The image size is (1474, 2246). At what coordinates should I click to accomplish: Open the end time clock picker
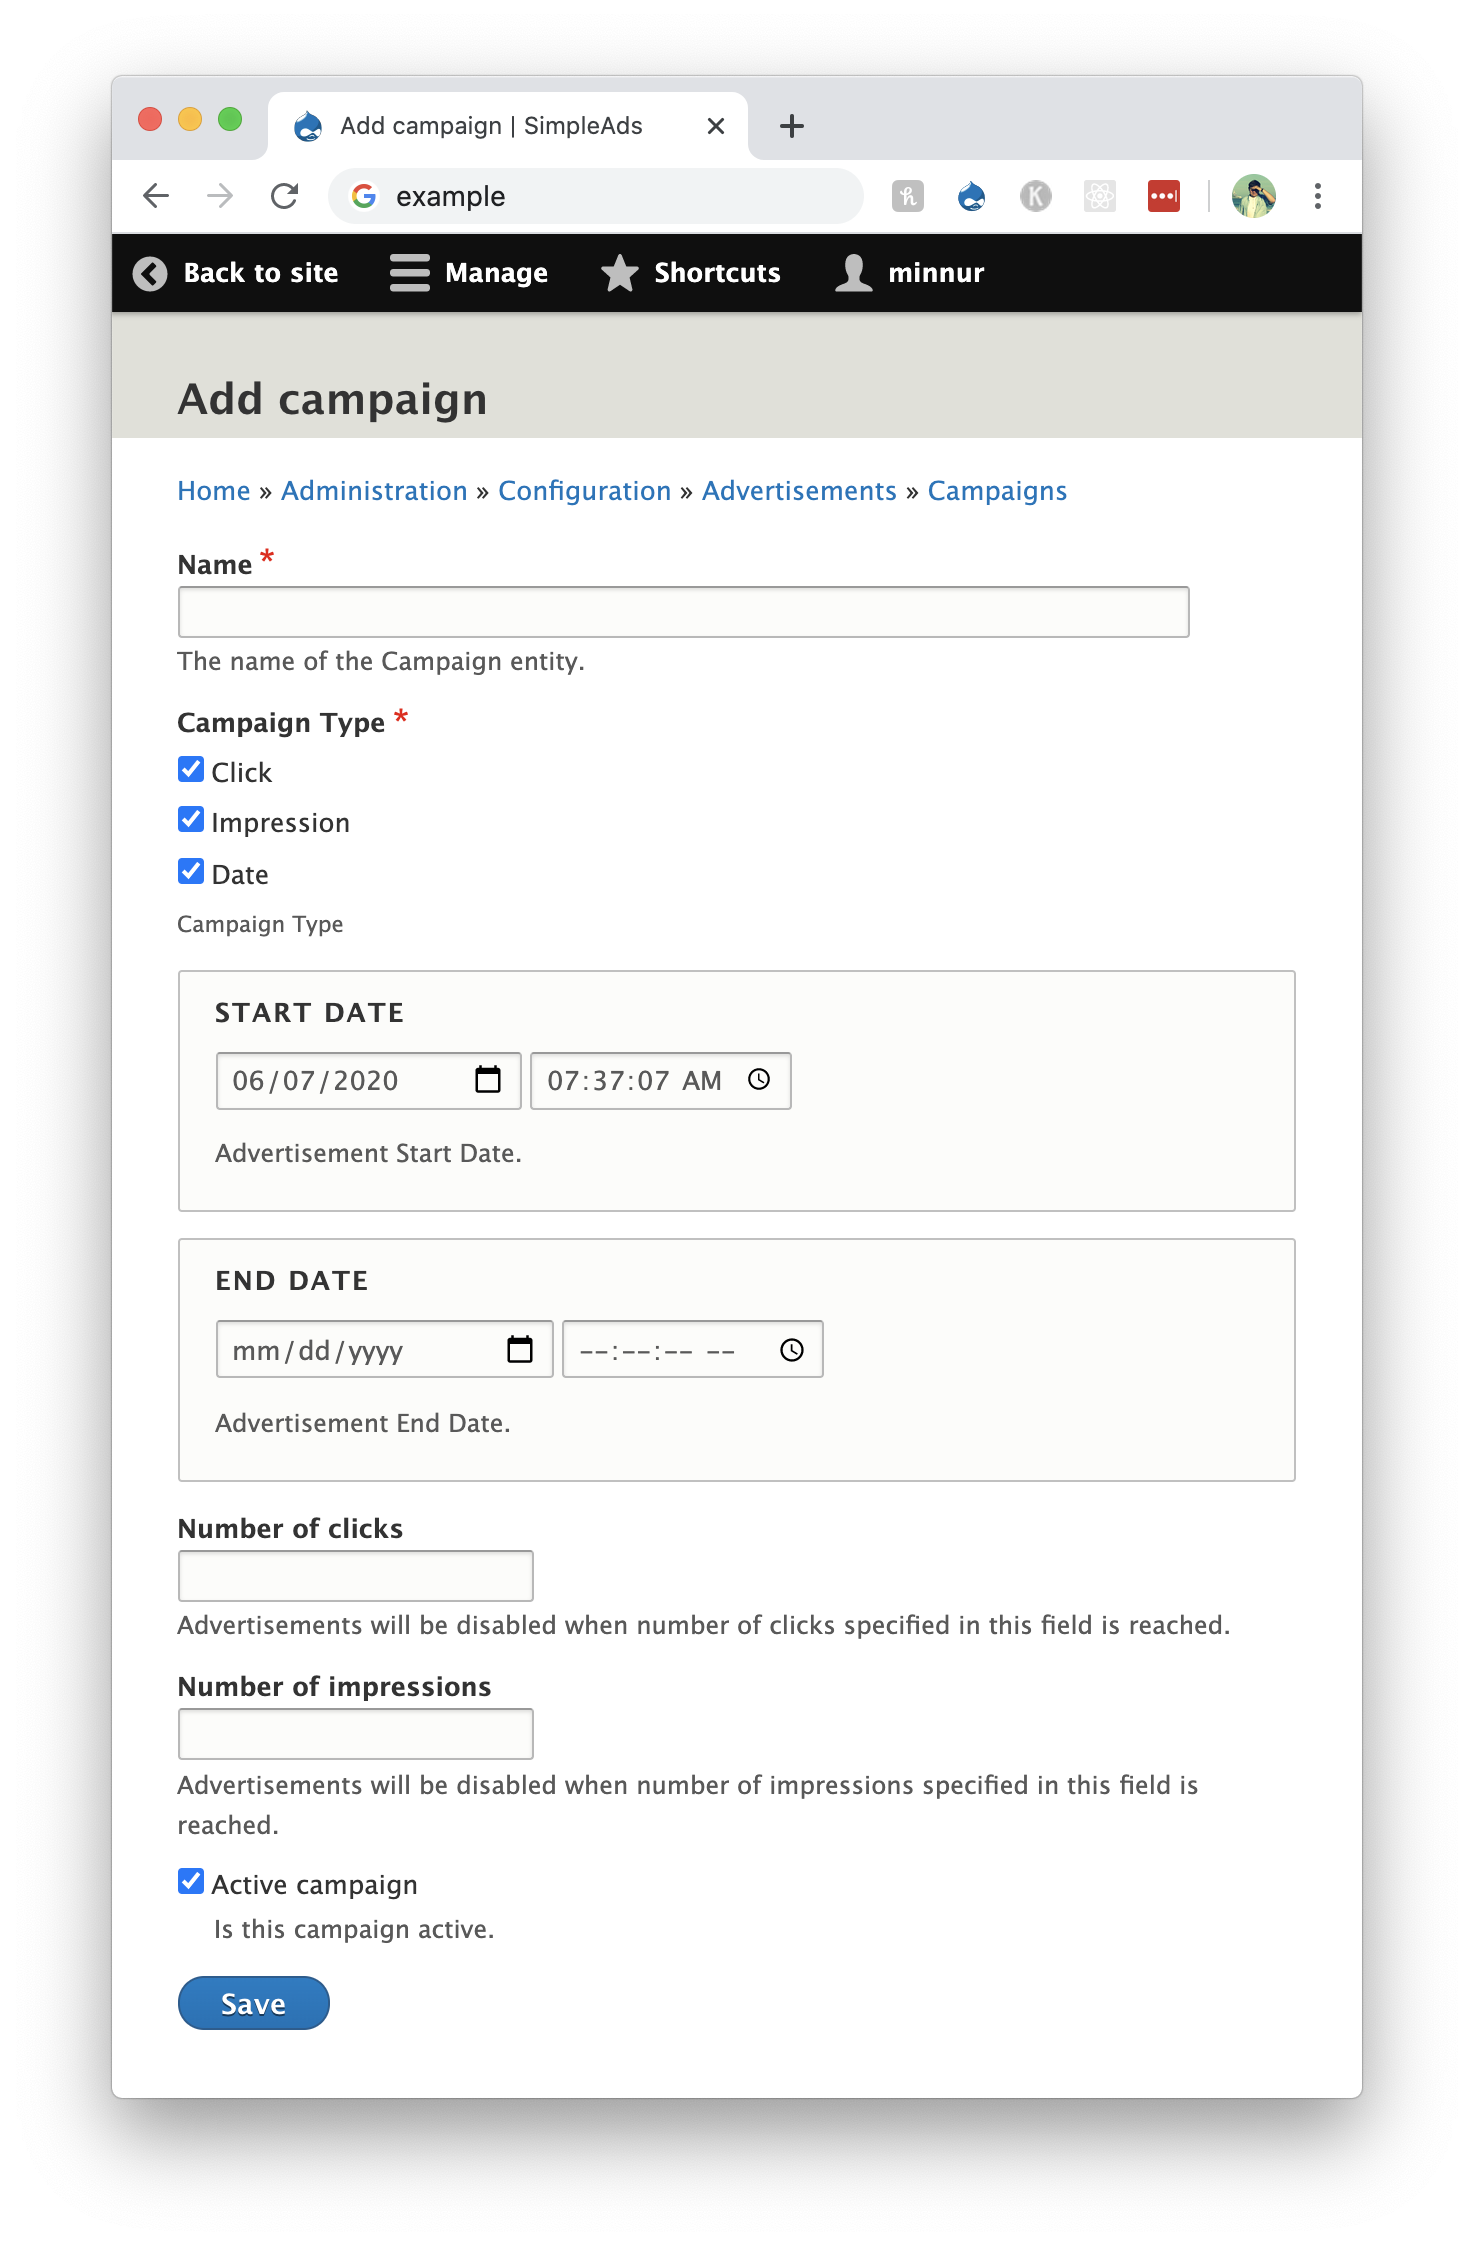[x=793, y=1349]
